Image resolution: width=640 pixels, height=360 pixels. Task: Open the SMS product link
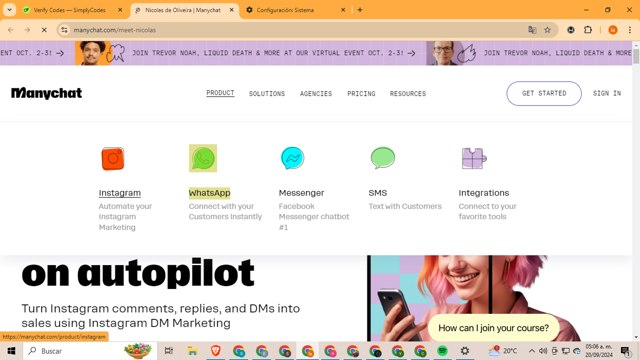click(x=378, y=193)
